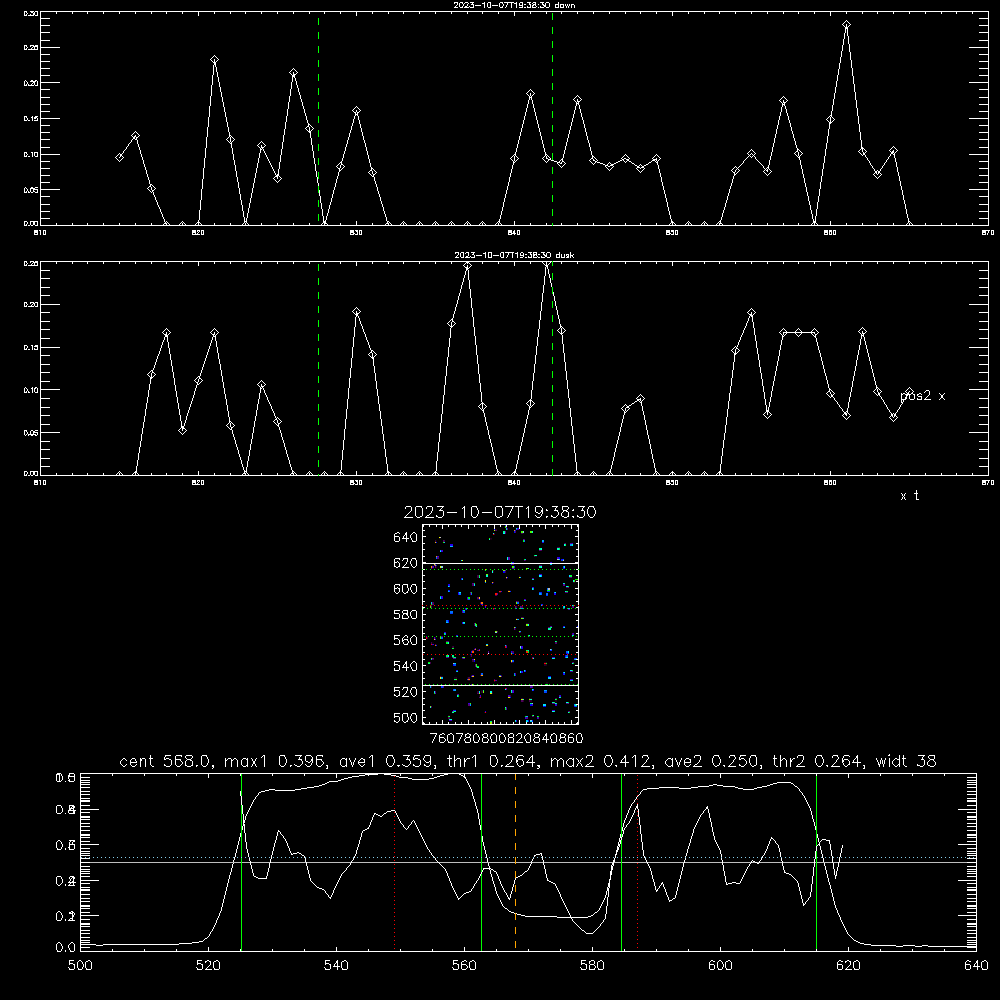This screenshot has height=1000, width=1000.
Task: Click the right green dashed line in dawn plot
Action: click(x=552, y=119)
